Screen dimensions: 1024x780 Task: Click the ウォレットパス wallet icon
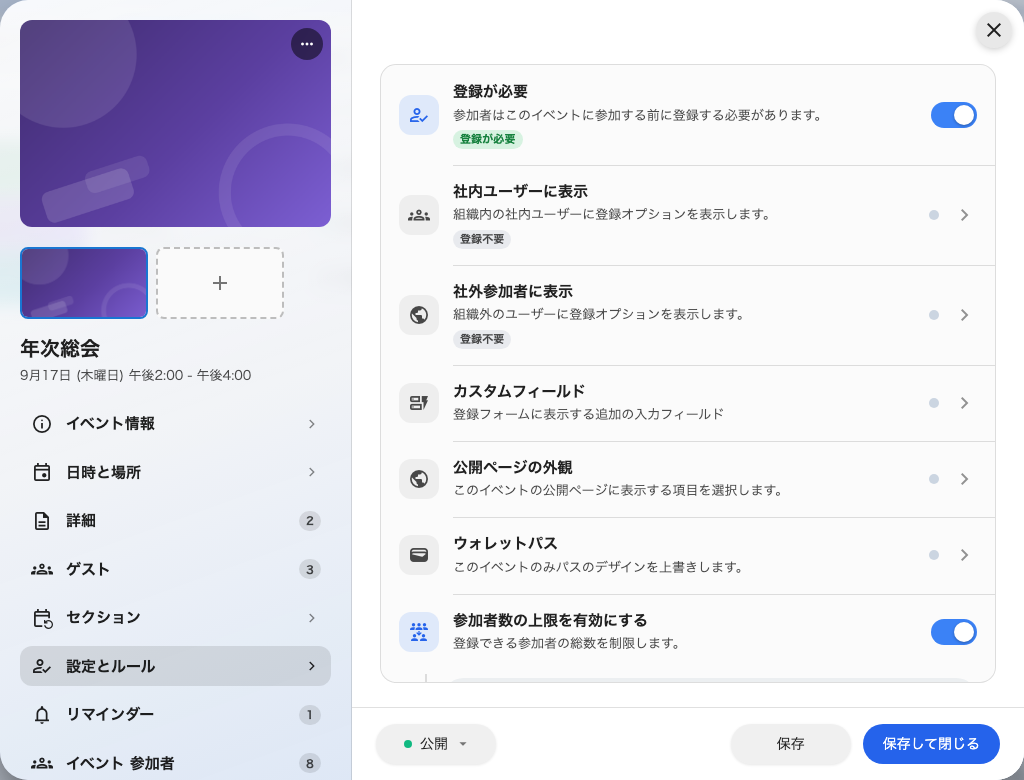click(x=419, y=555)
